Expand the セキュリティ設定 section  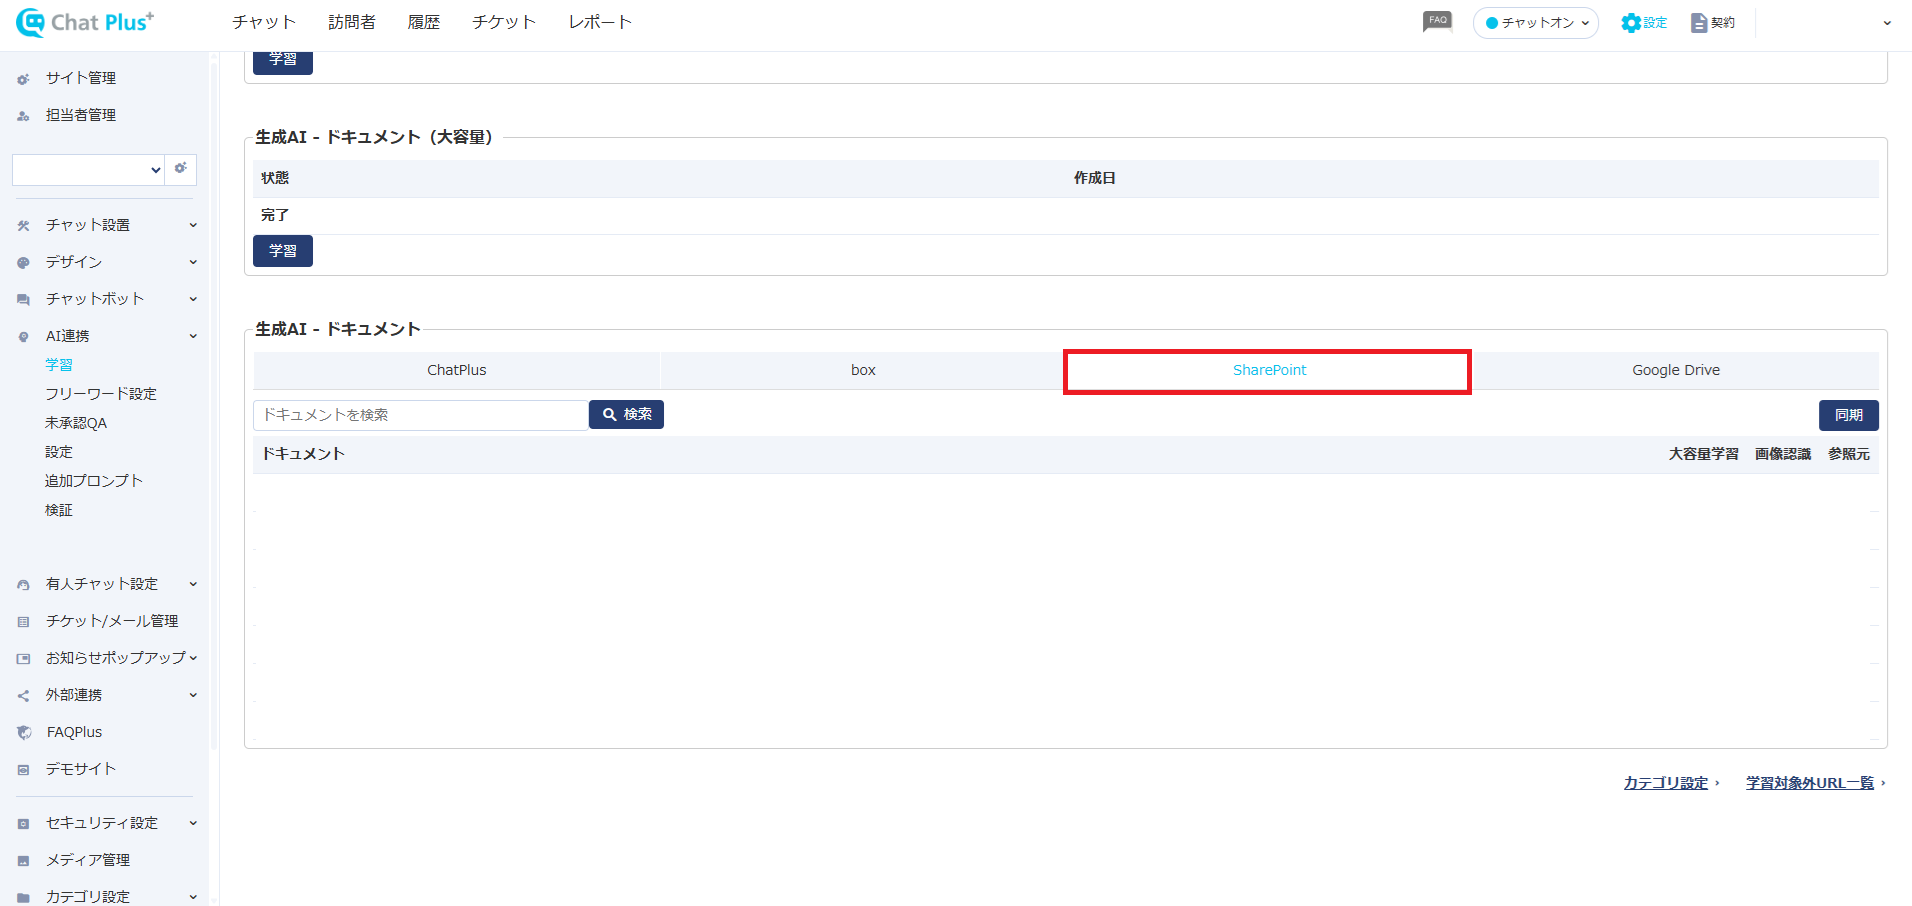coord(193,823)
